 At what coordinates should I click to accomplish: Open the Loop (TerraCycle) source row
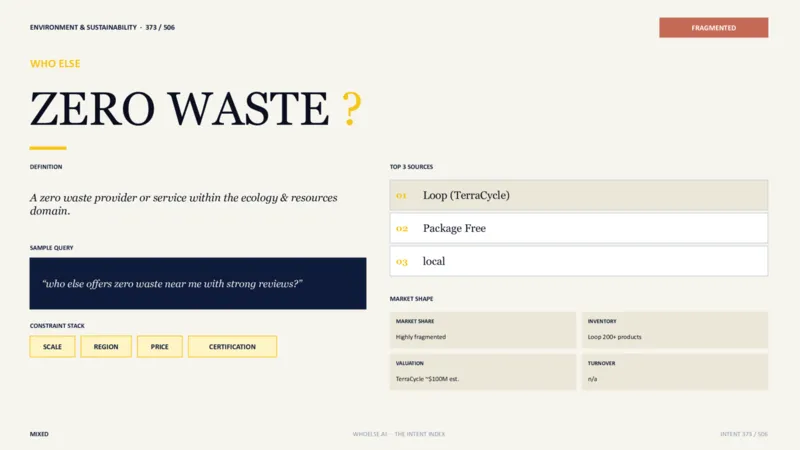click(579, 195)
